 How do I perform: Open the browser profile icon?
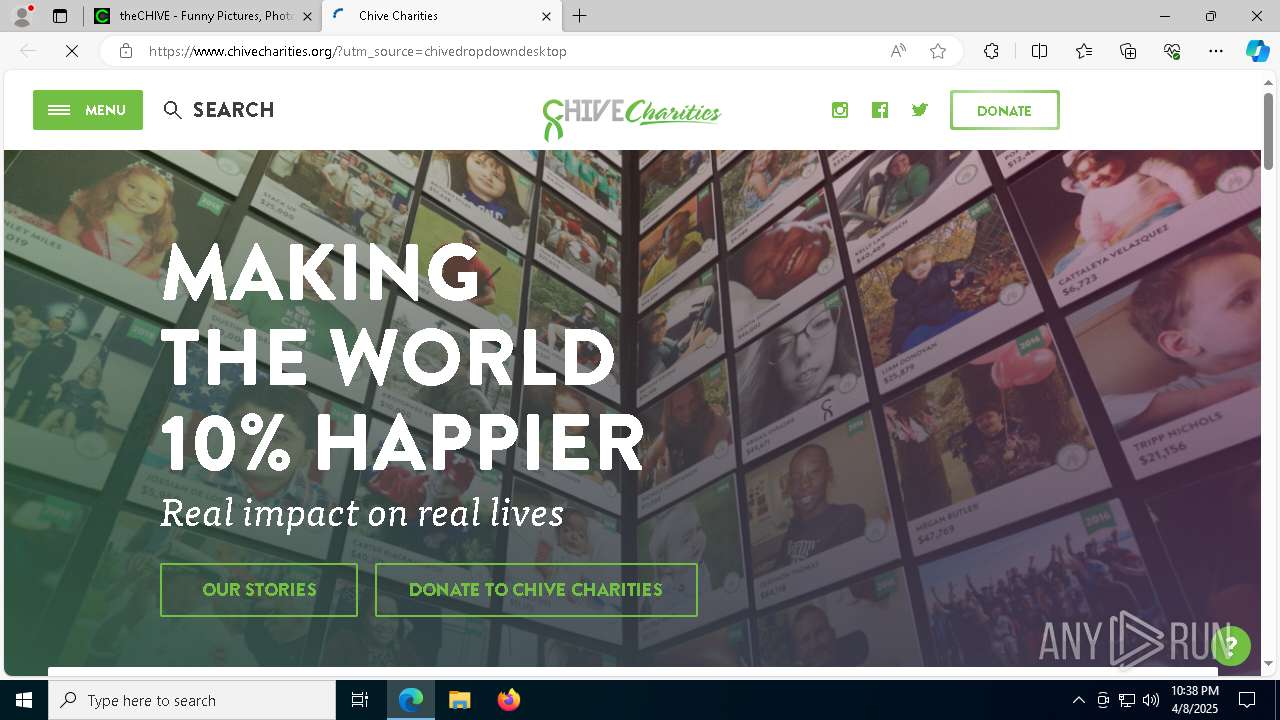pos(21,16)
